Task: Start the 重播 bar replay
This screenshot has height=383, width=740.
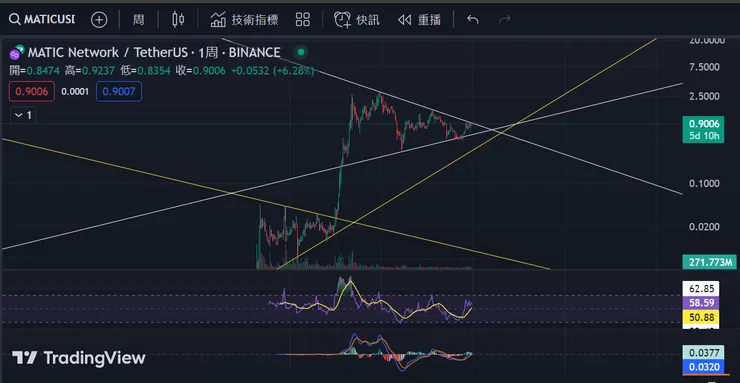Action: (x=420, y=20)
